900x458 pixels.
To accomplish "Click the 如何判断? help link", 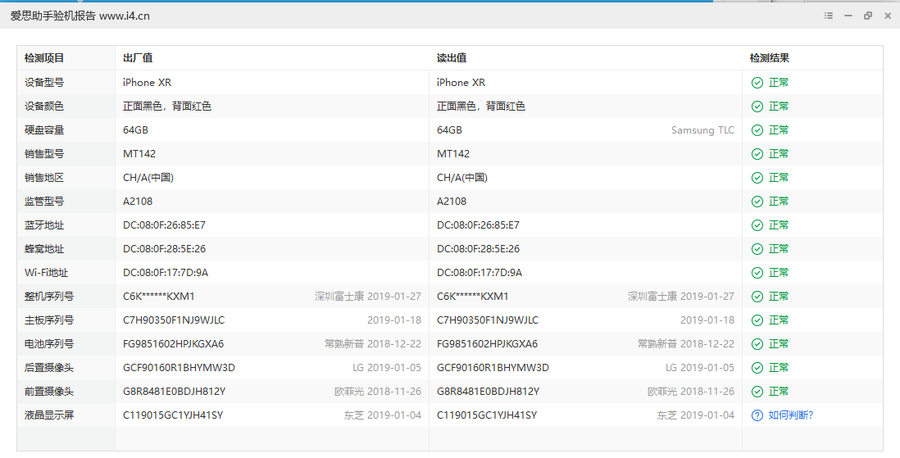I will [x=791, y=415].
